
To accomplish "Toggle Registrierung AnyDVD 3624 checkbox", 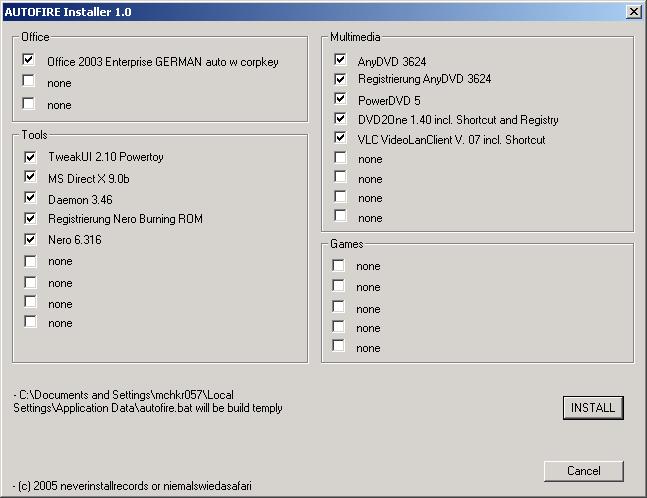I will click(340, 78).
